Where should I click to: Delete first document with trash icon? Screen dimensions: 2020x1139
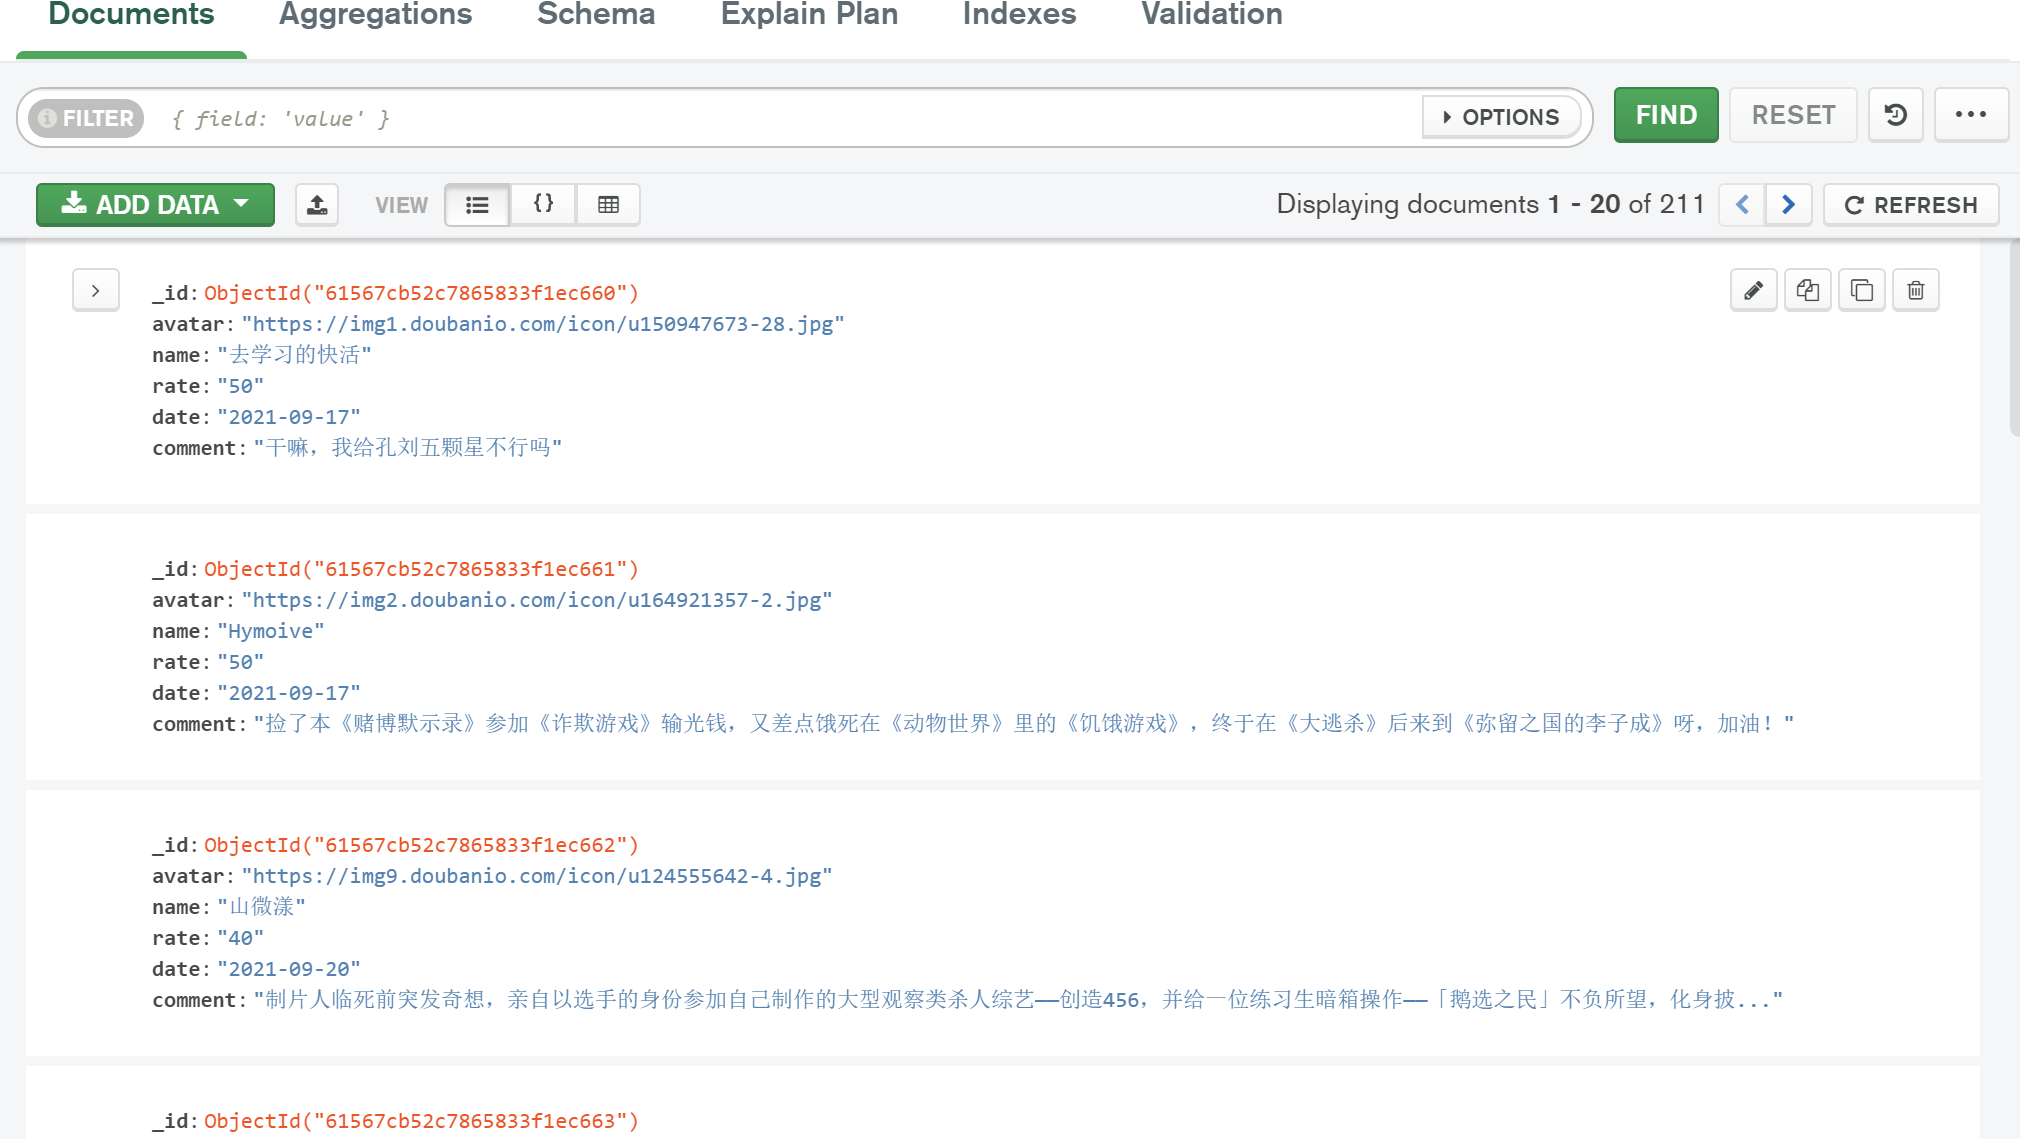(x=1915, y=291)
